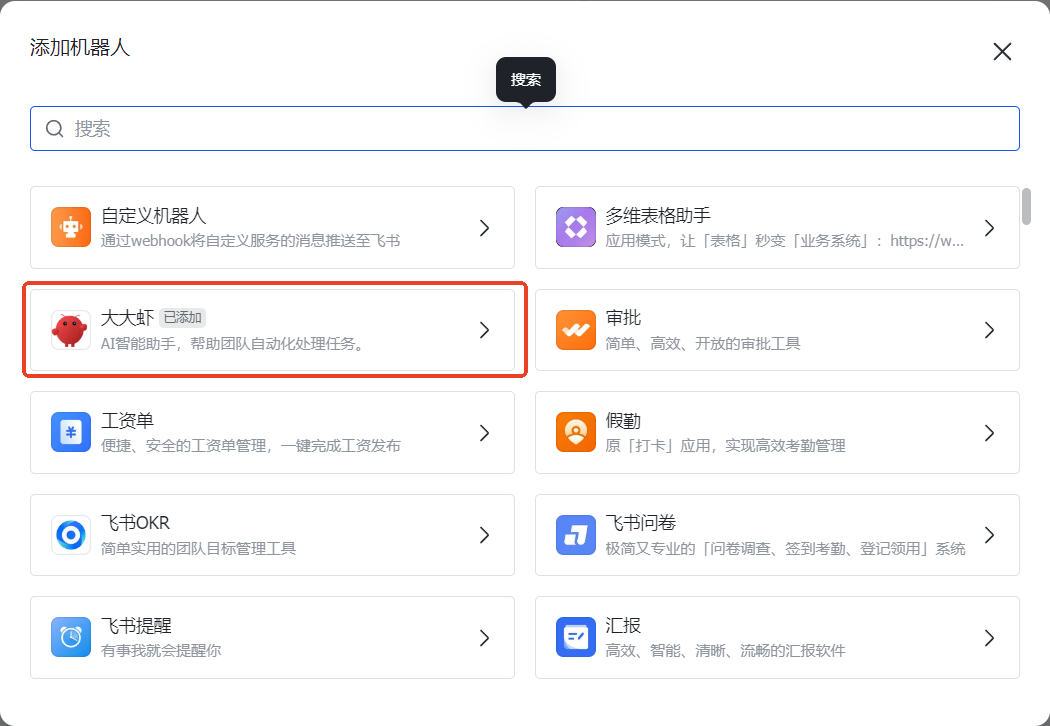This screenshot has width=1050, height=726.
Task: Click the 已添加 badge next to 大大虾
Action: point(182,317)
